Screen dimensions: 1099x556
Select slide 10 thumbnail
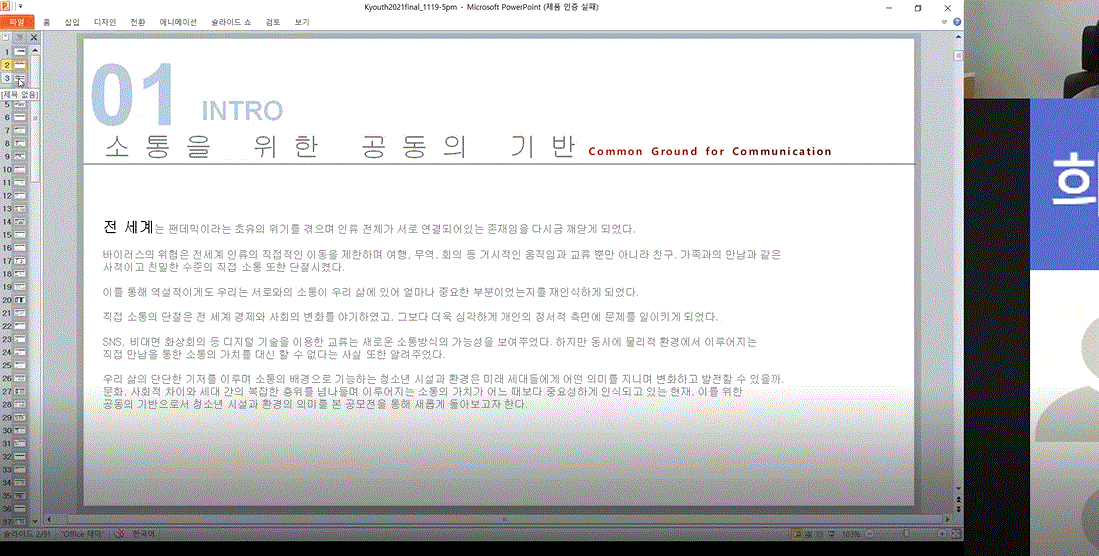20,170
